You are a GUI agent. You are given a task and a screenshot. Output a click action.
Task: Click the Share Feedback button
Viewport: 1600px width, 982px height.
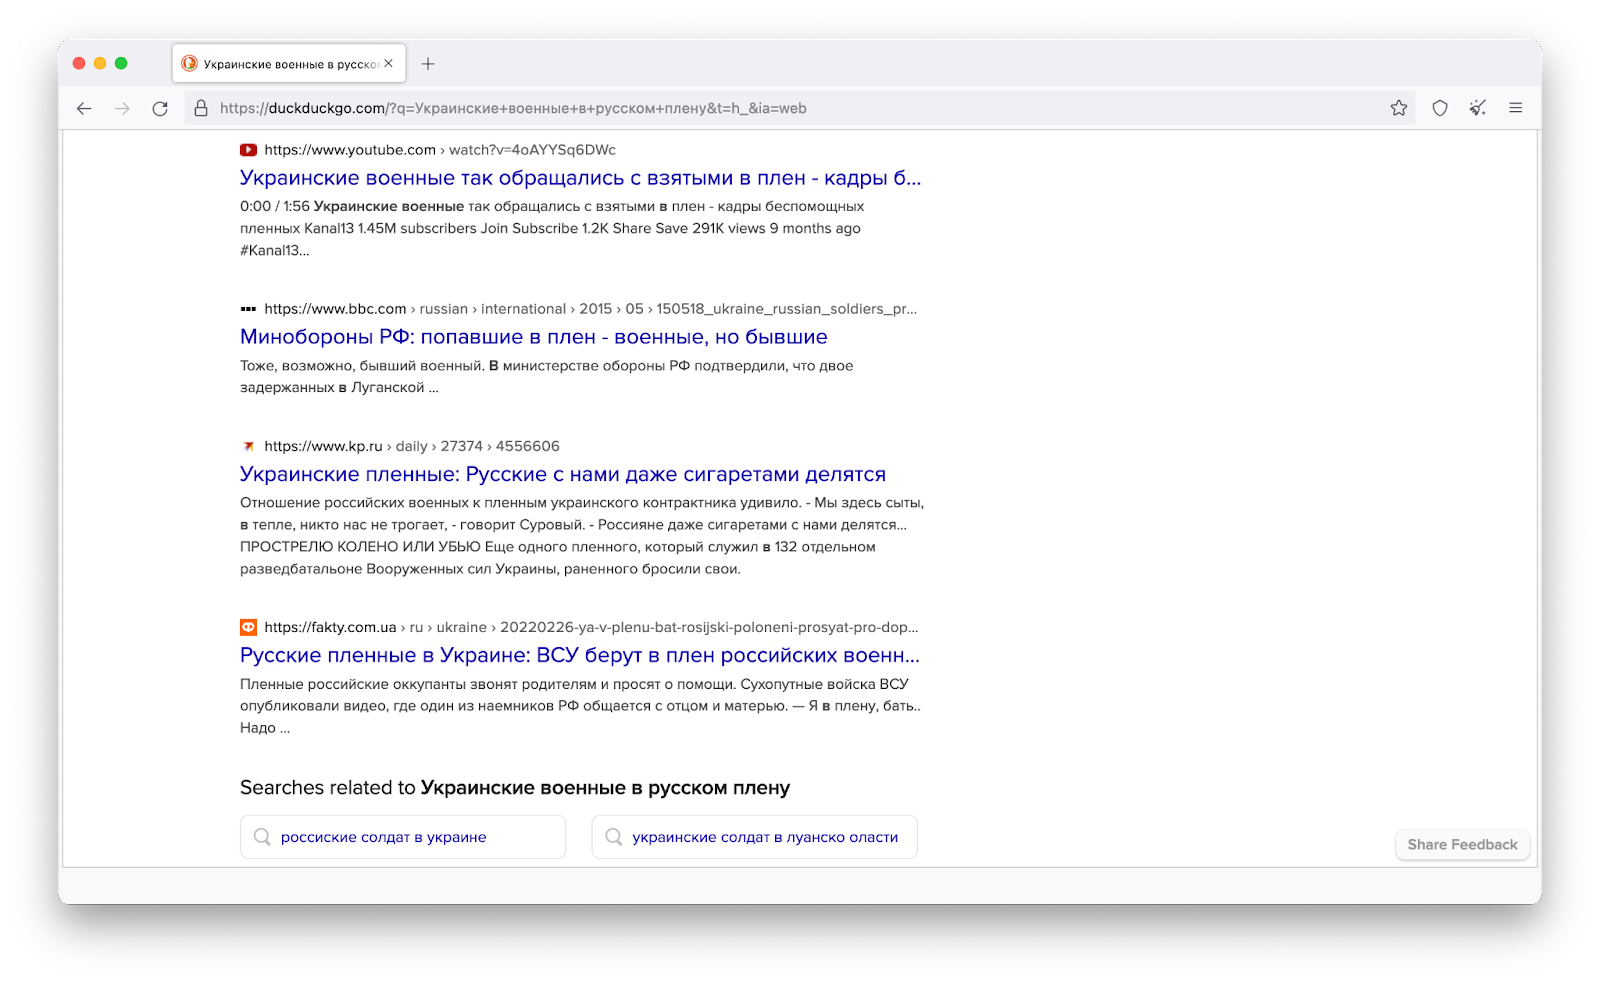(x=1462, y=844)
